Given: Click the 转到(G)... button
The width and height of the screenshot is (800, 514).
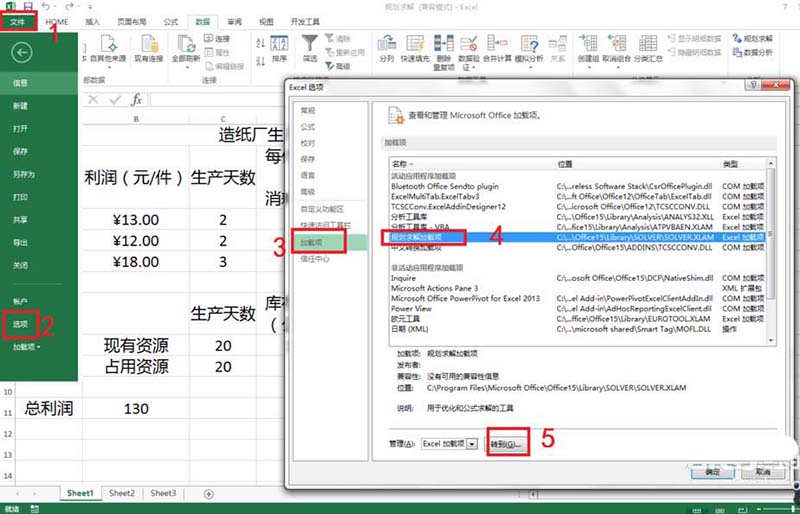Looking at the screenshot, I should (x=506, y=445).
